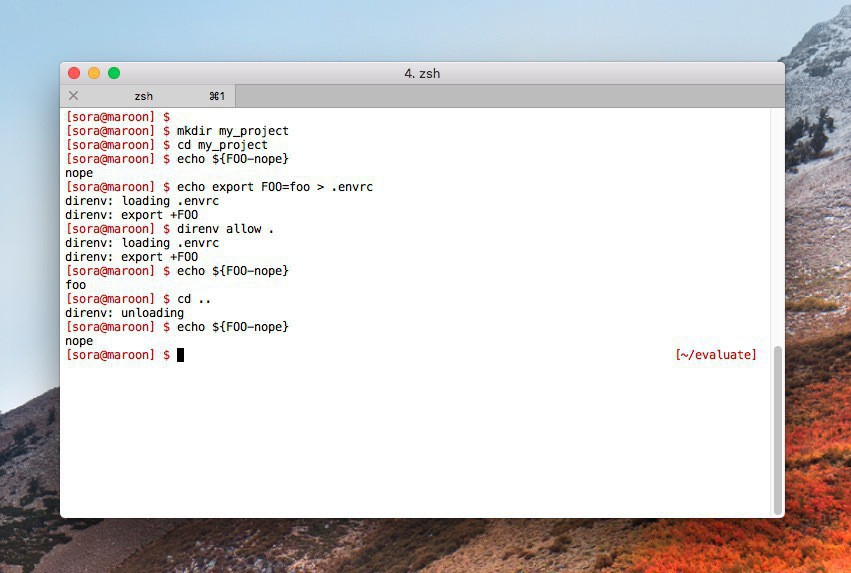Maximize the window with the green button
The height and width of the screenshot is (573, 851).
(114, 73)
